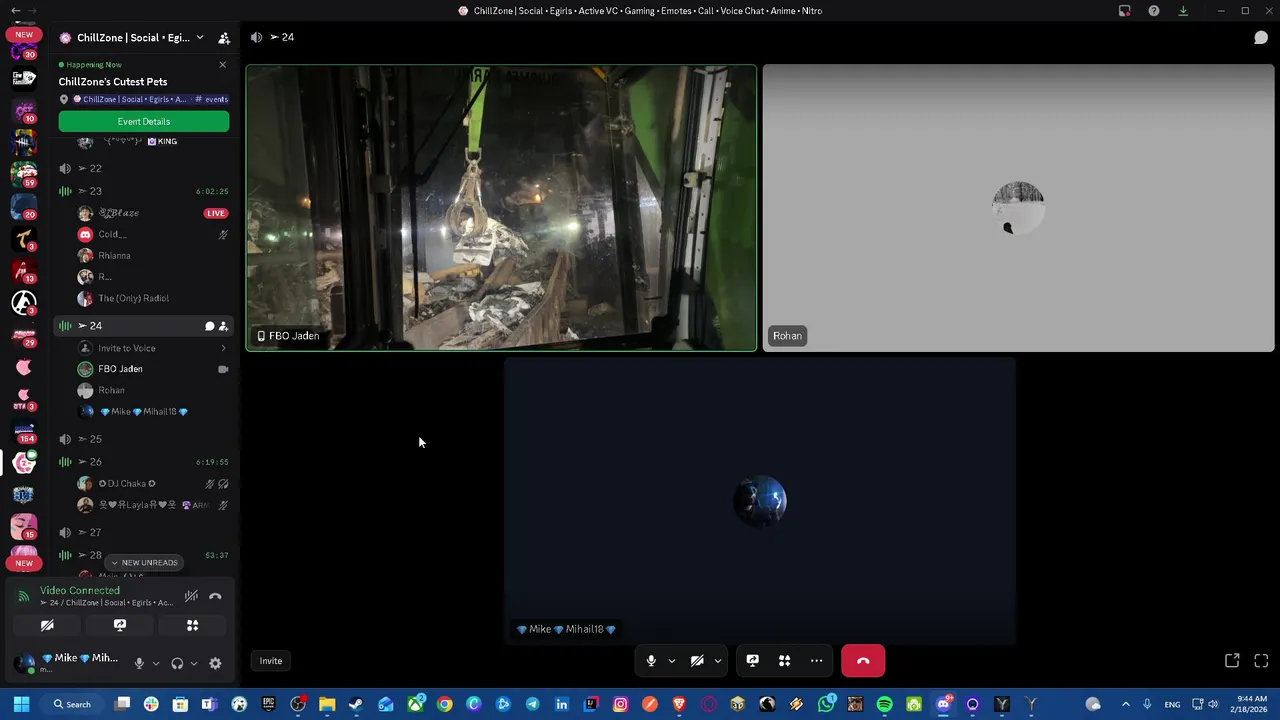The image size is (1280, 720).
Task: Show voice channel chat bubble at top right
Action: [1261, 37]
